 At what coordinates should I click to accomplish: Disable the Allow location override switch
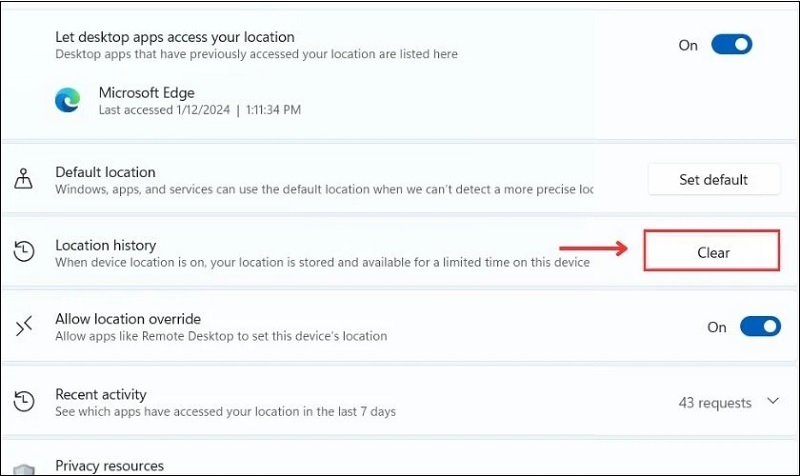coord(759,327)
